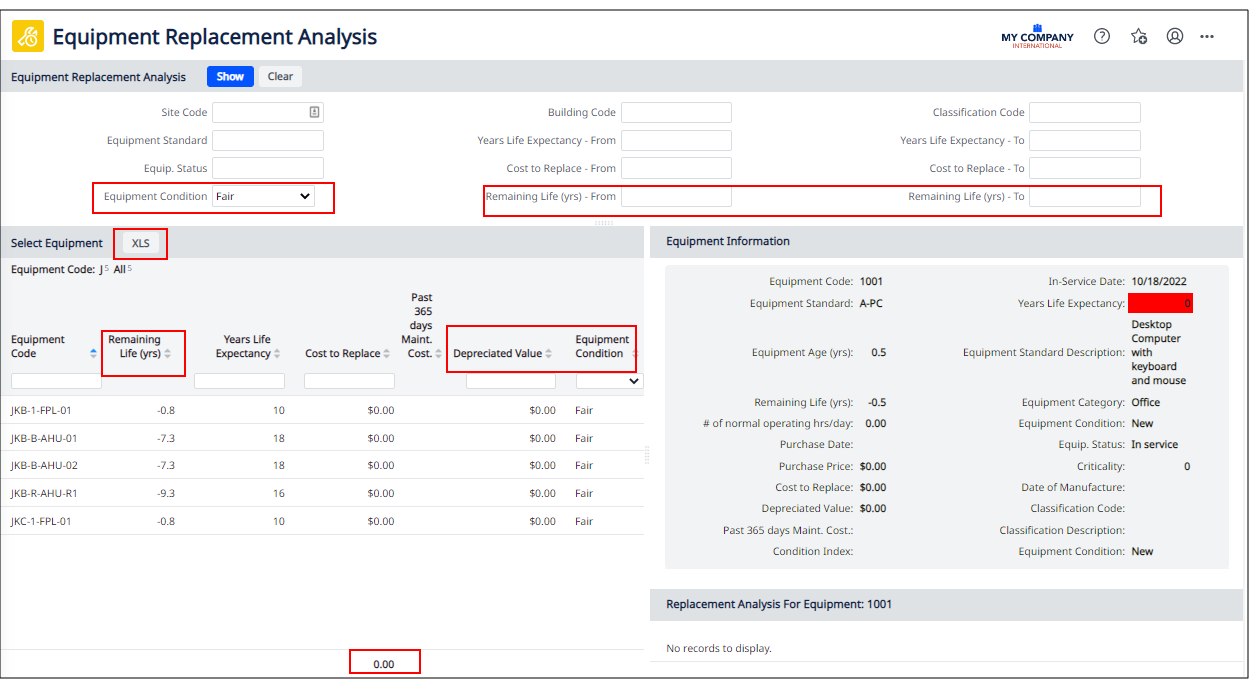Click the My Company International logo

[1037, 36]
